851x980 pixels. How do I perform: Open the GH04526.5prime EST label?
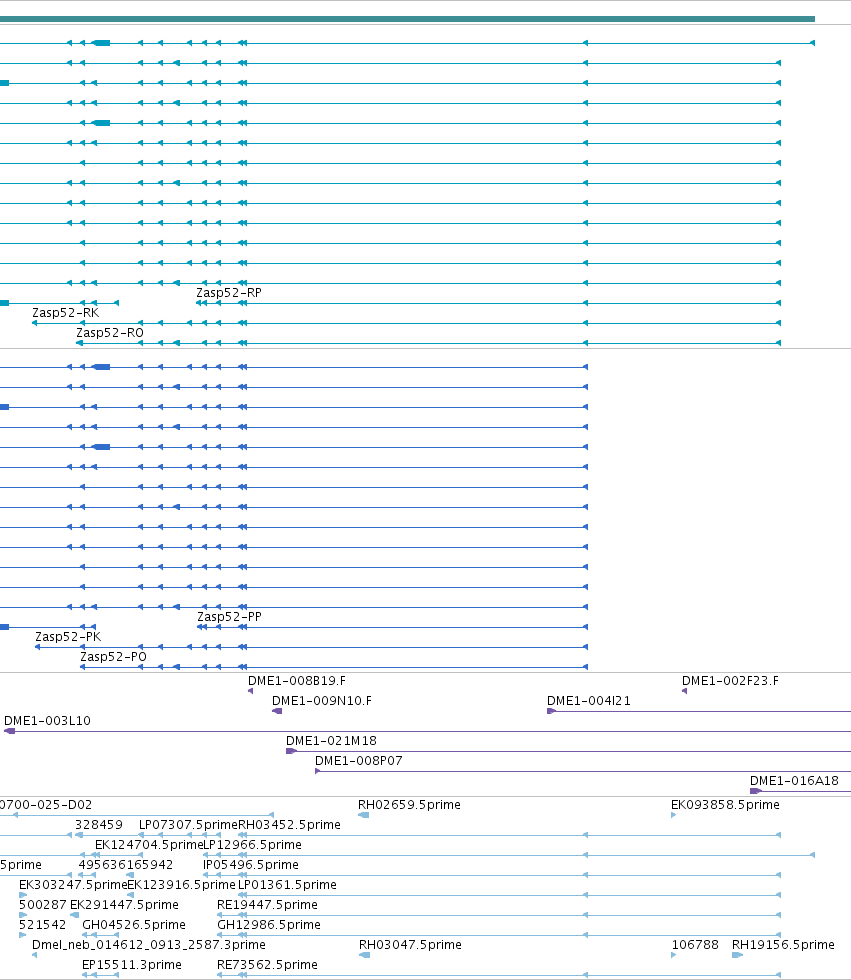click(134, 925)
